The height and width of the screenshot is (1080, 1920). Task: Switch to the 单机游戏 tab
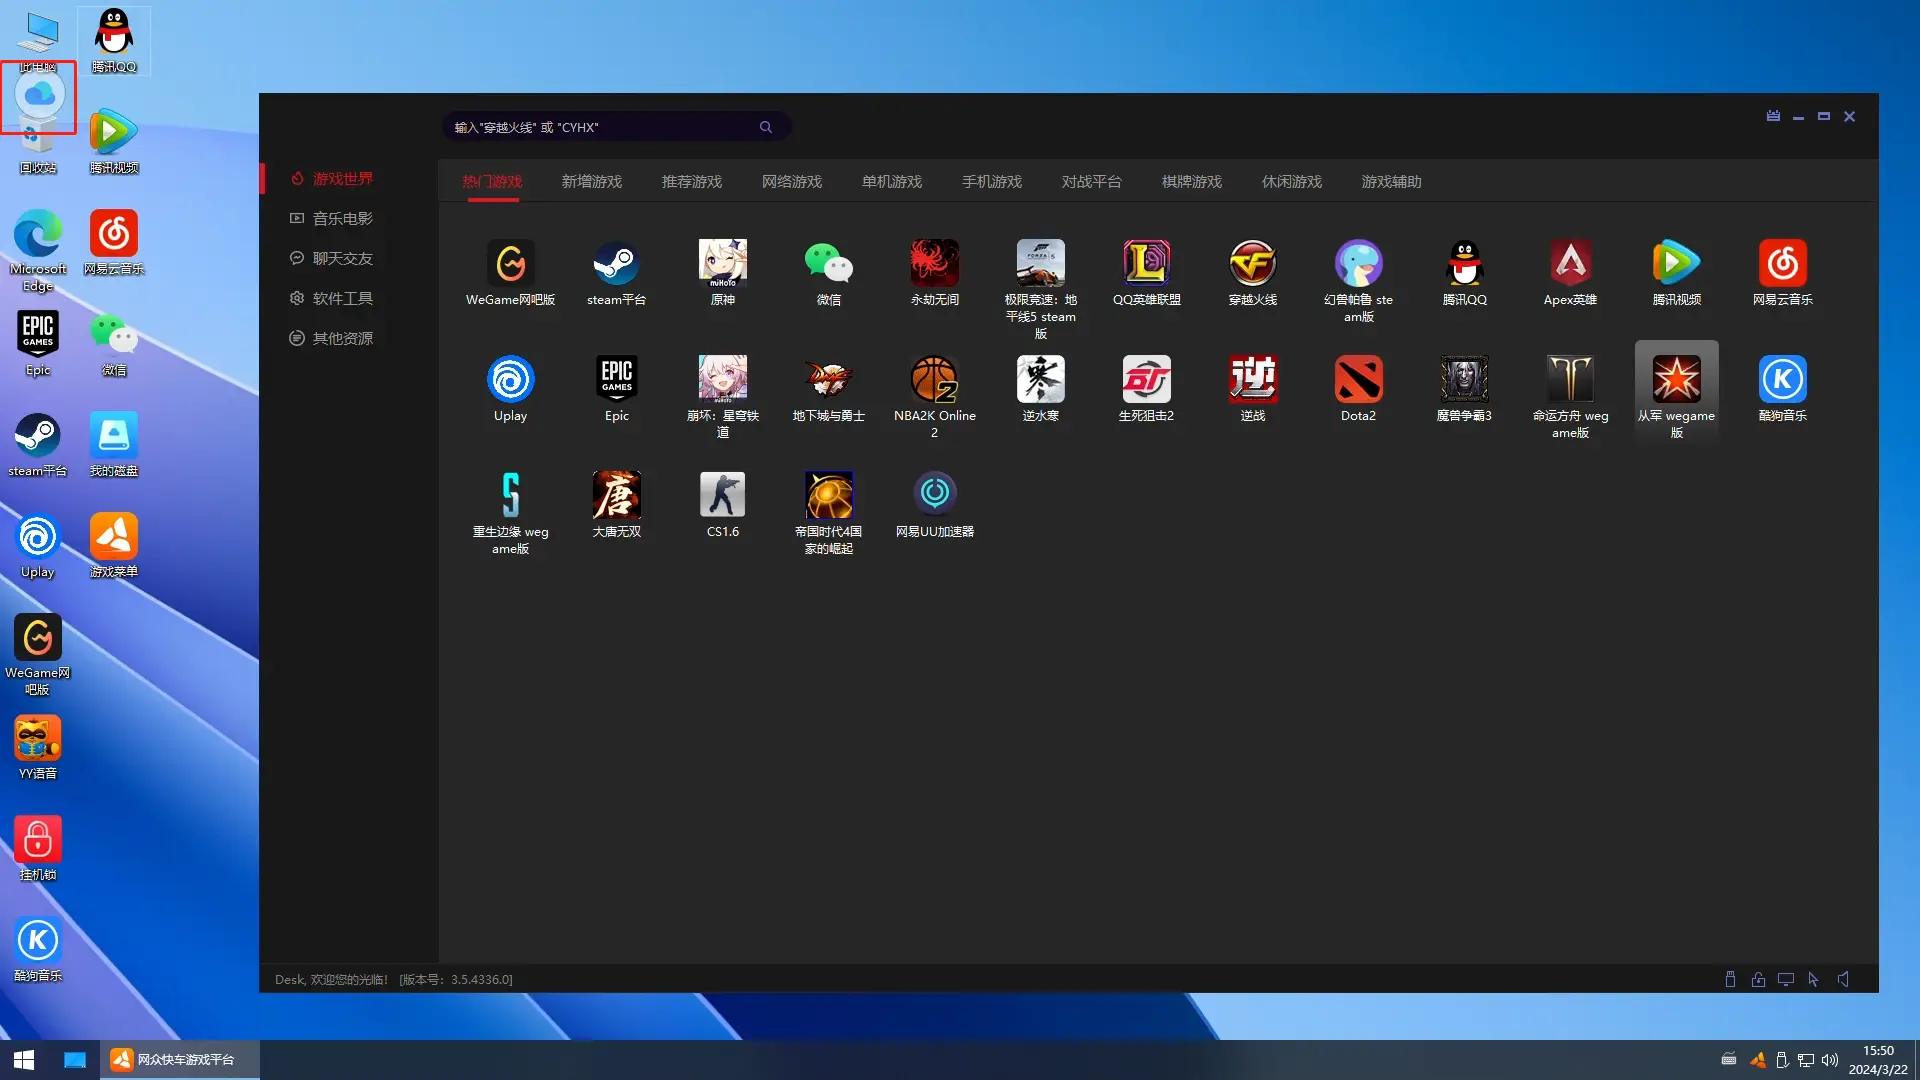892,182
